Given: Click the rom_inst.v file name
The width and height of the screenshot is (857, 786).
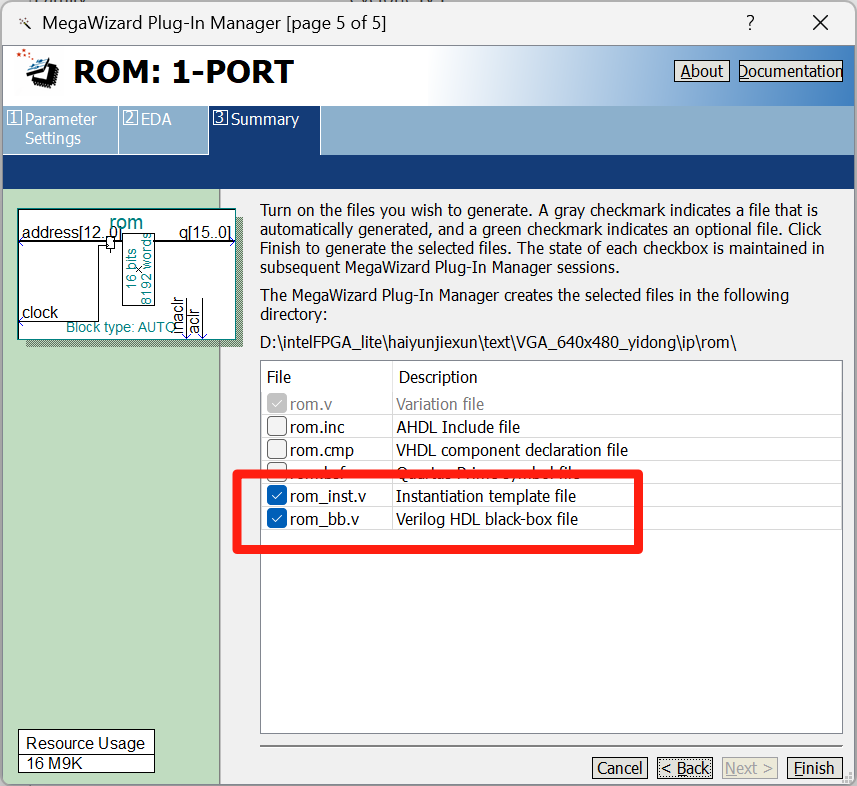Looking at the screenshot, I should 328,496.
